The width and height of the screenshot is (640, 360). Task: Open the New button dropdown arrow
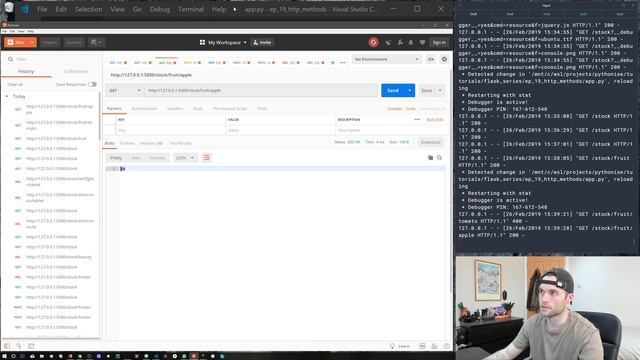click(x=32, y=42)
